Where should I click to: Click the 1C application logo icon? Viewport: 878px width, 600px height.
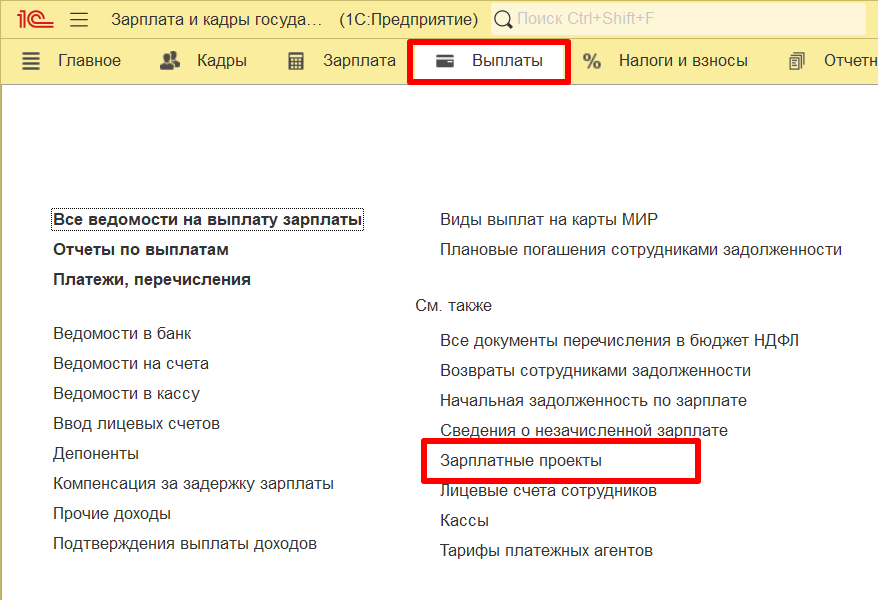pos(34,19)
